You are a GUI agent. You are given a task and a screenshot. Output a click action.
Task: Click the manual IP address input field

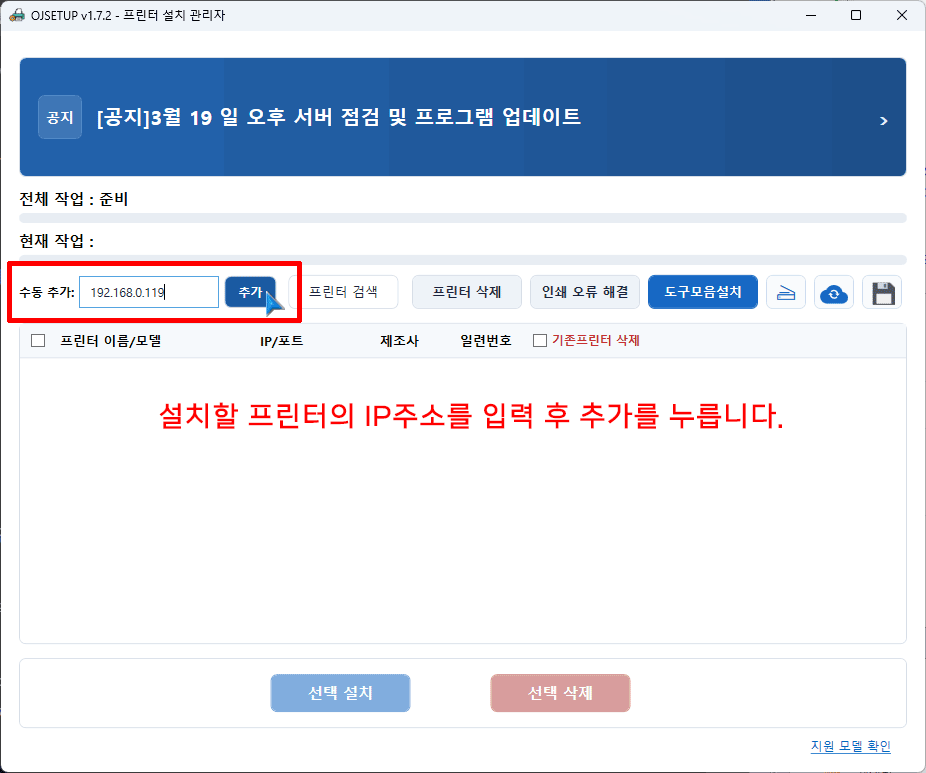point(148,292)
